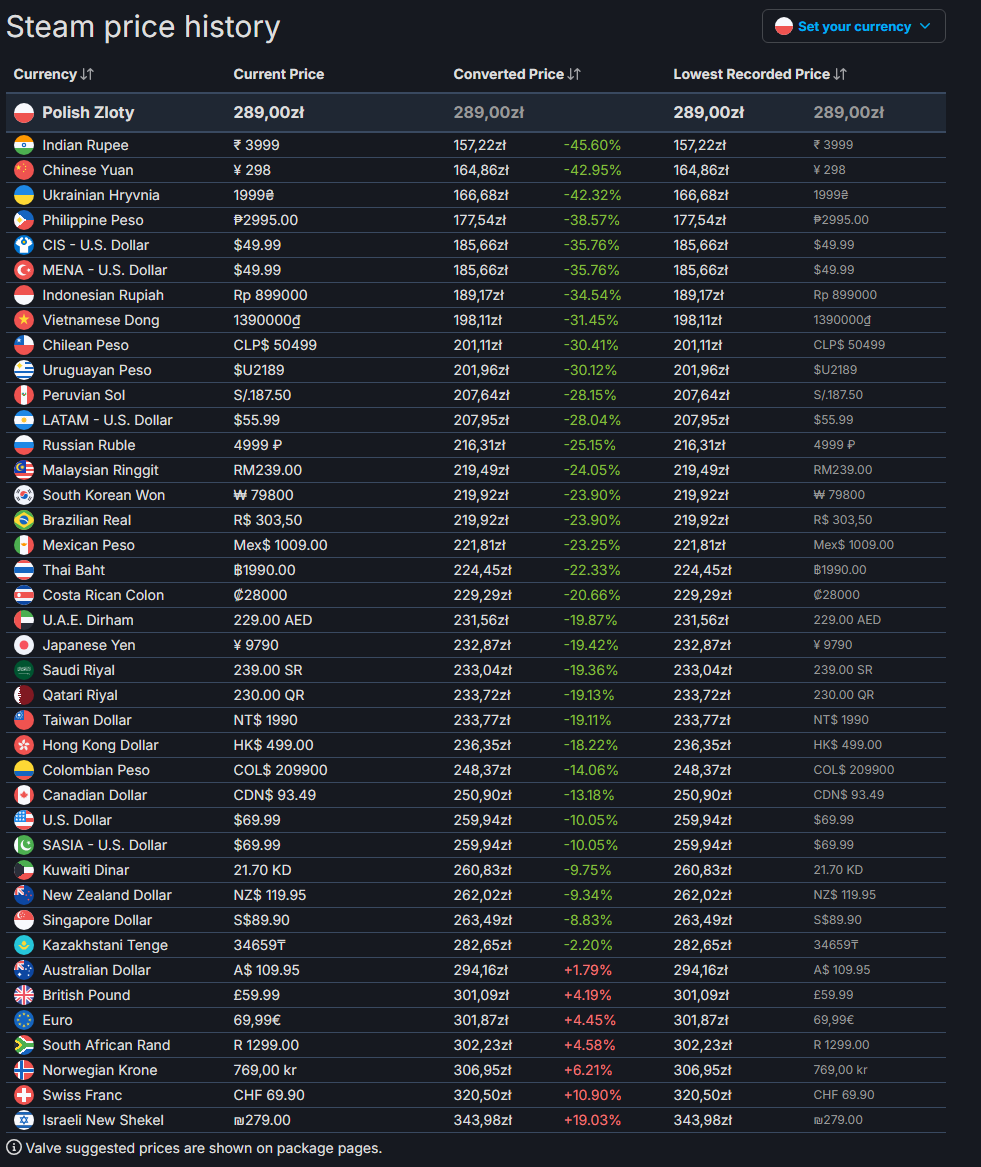Click the Chilean Peso flag icon
This screenshot has width=981, height=1167.
tap(24, 345)
